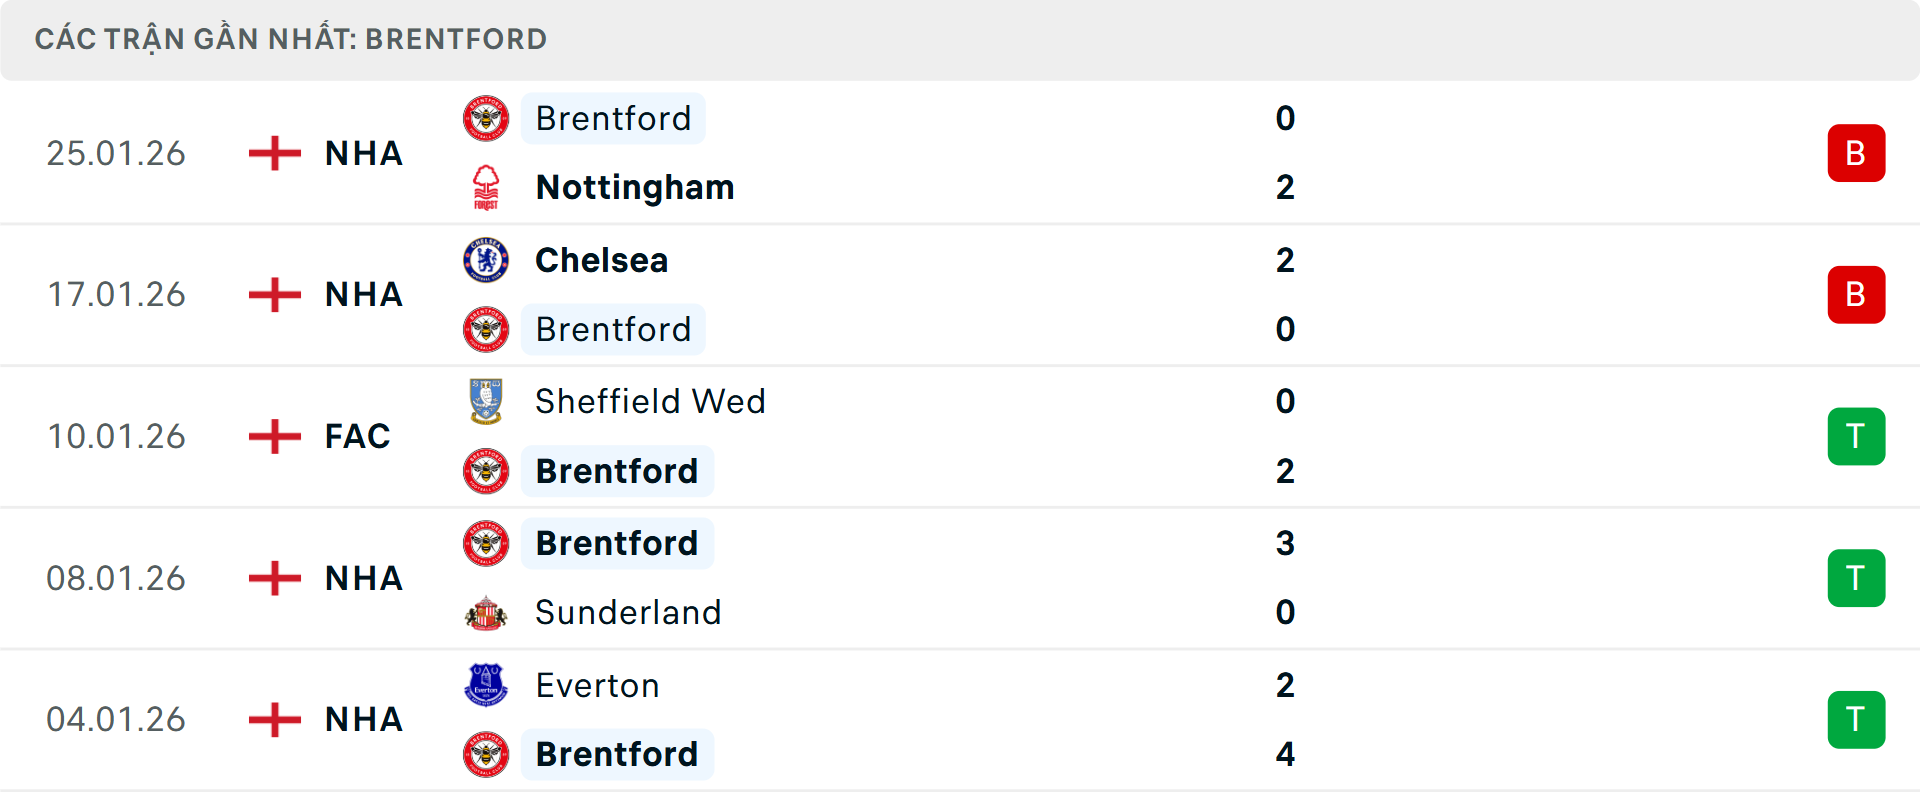Select the Everton club logo

click(486, 686)
